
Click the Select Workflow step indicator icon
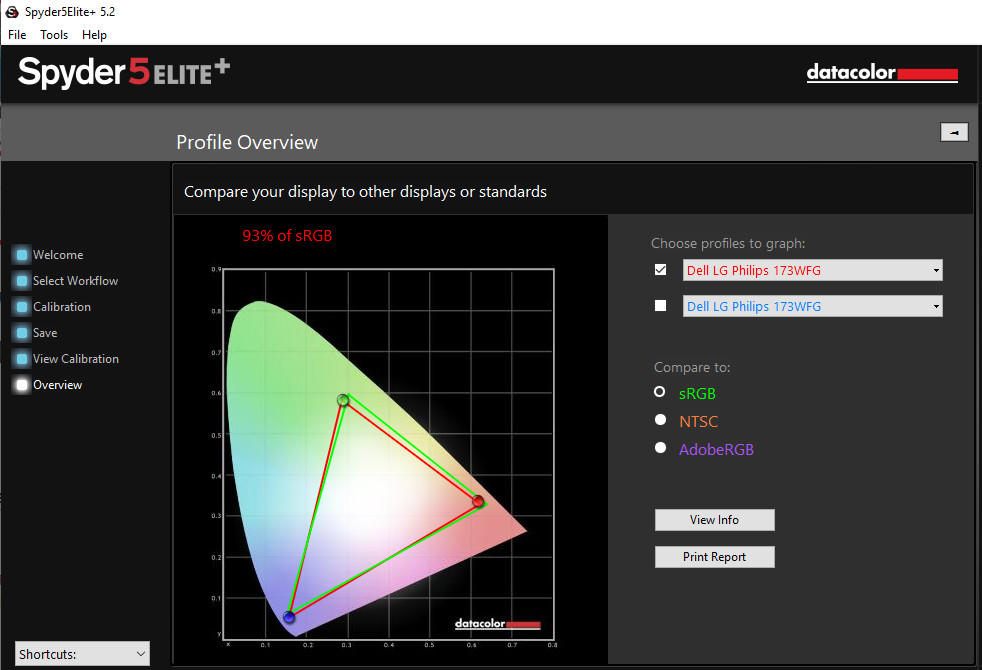tap(22, 281)
